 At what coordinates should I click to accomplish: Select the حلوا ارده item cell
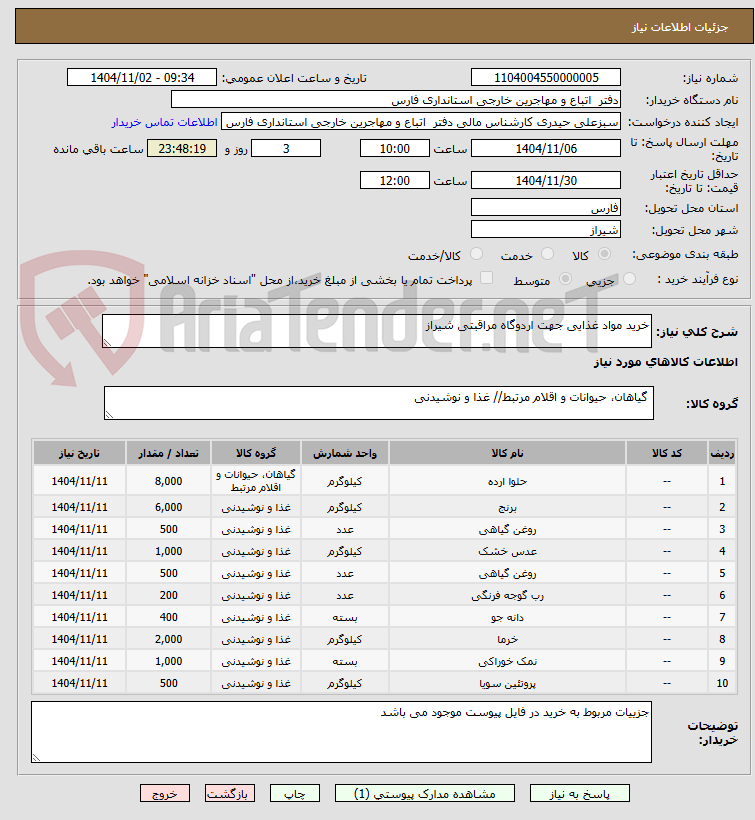pyautogui.click(x=507, y=481)
